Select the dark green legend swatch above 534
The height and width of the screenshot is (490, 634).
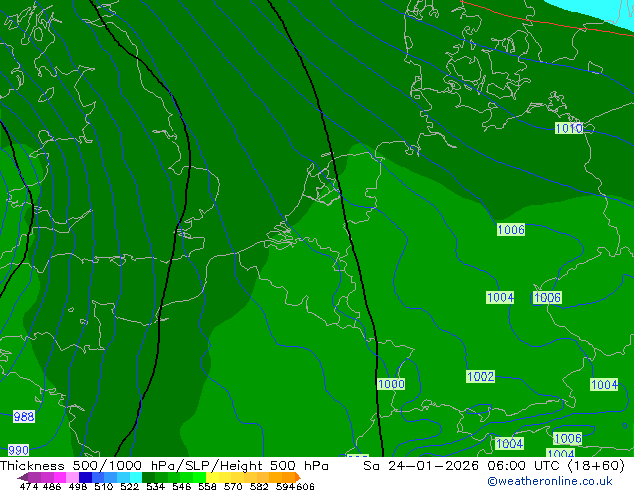click(148, 478)
